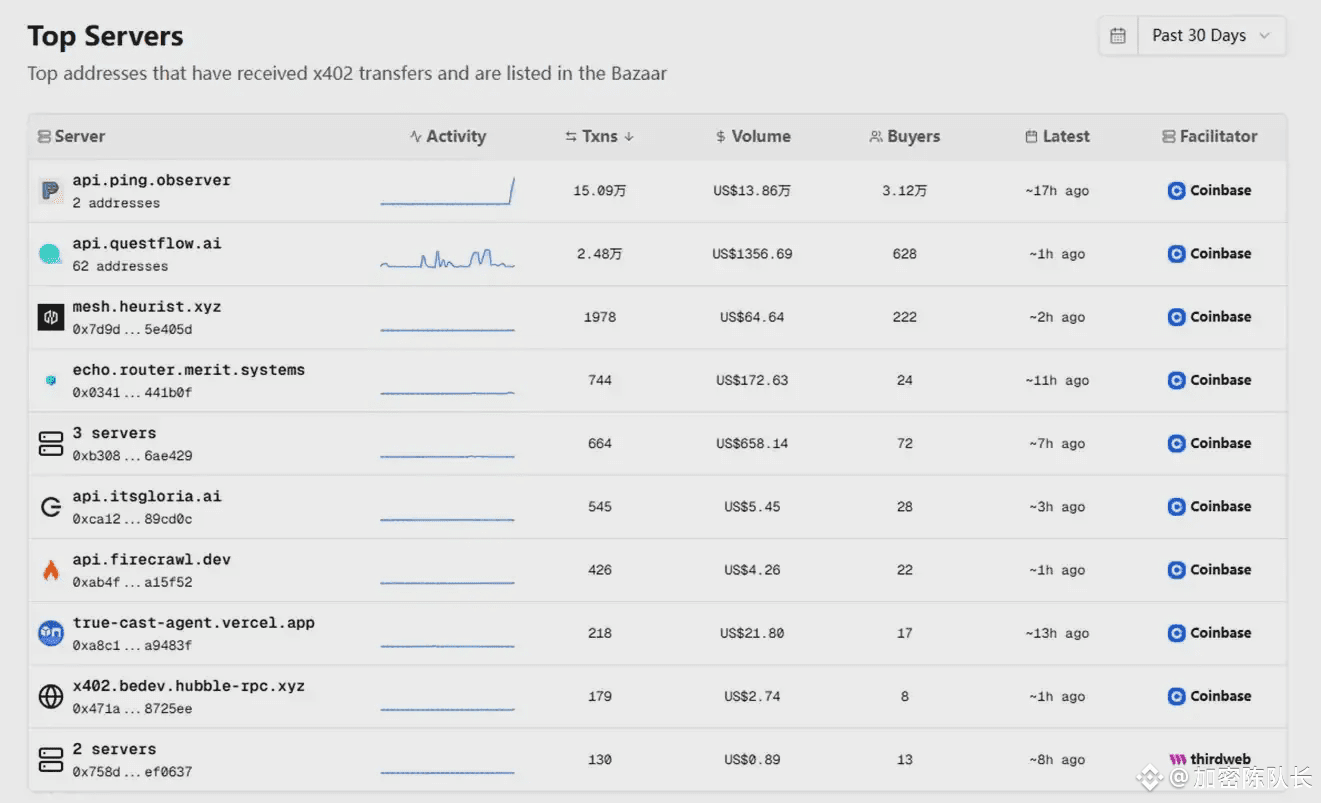Click the Facilitator column header

pos(1210,136)
